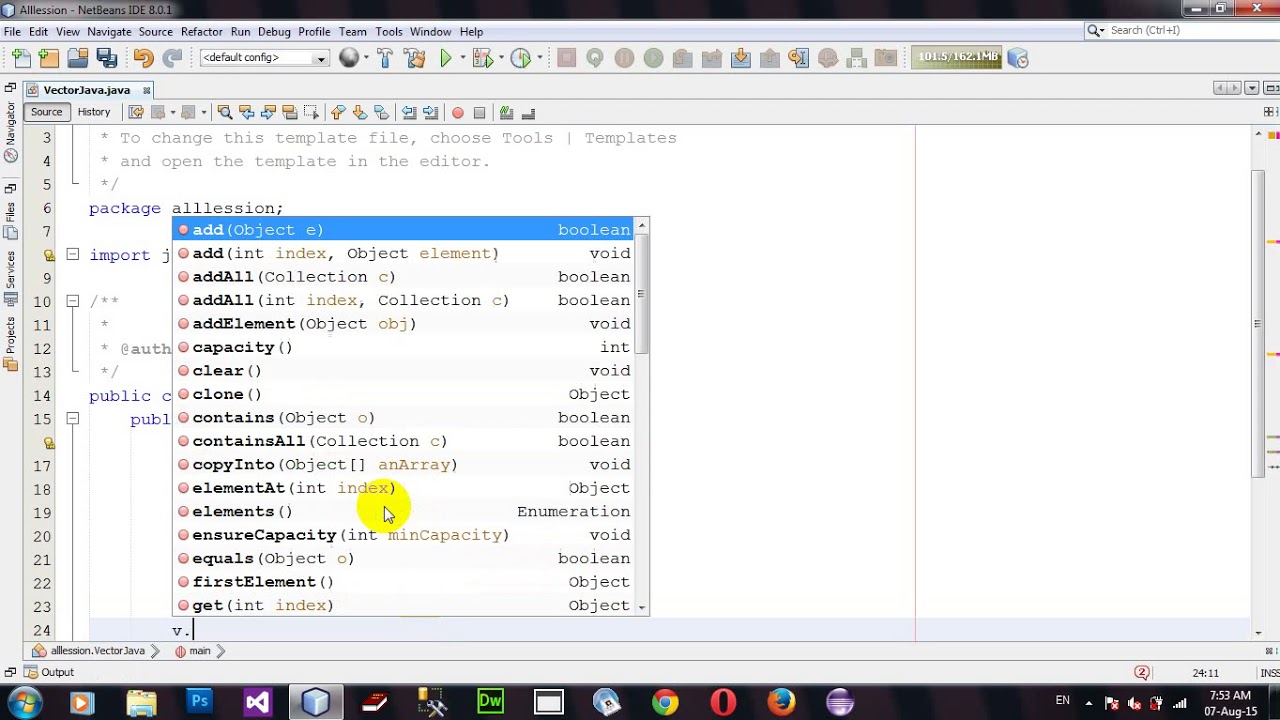Click the New Project icon
This screenshot has width=1280, height=720.
(49, 58)
